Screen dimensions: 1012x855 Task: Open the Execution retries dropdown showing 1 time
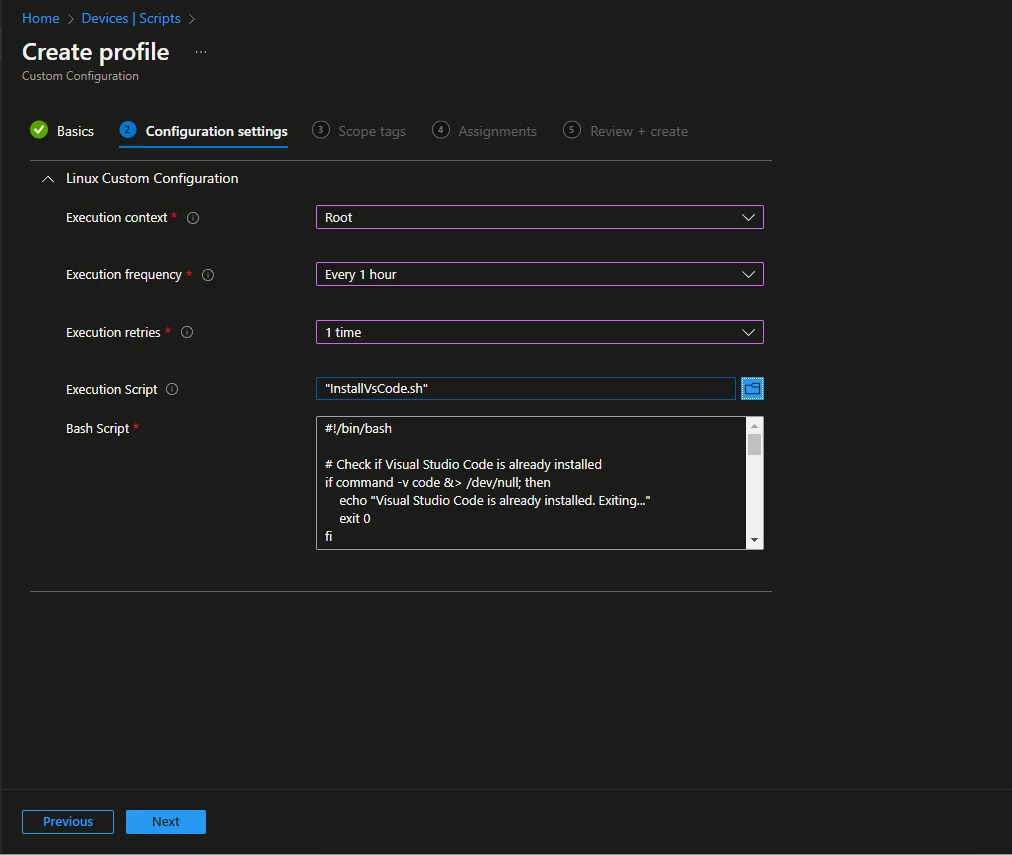(540, 332)
